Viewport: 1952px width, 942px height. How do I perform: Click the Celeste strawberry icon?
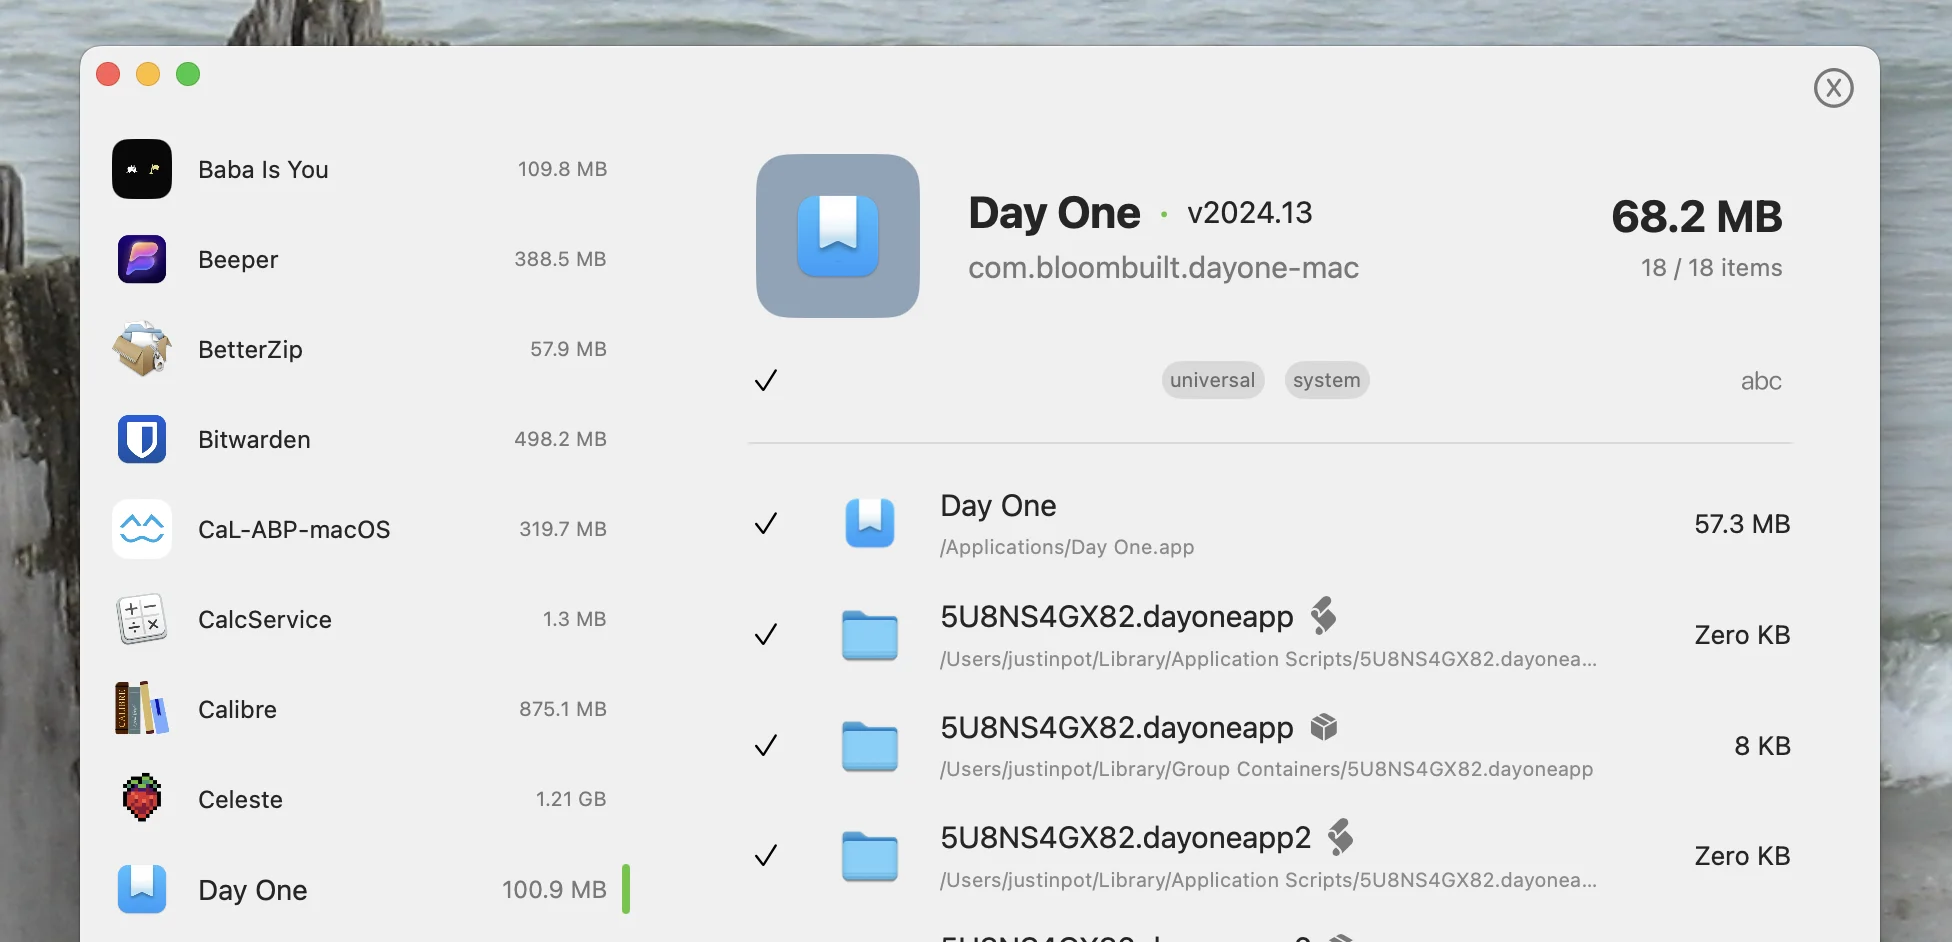click(x=142, y=799)
